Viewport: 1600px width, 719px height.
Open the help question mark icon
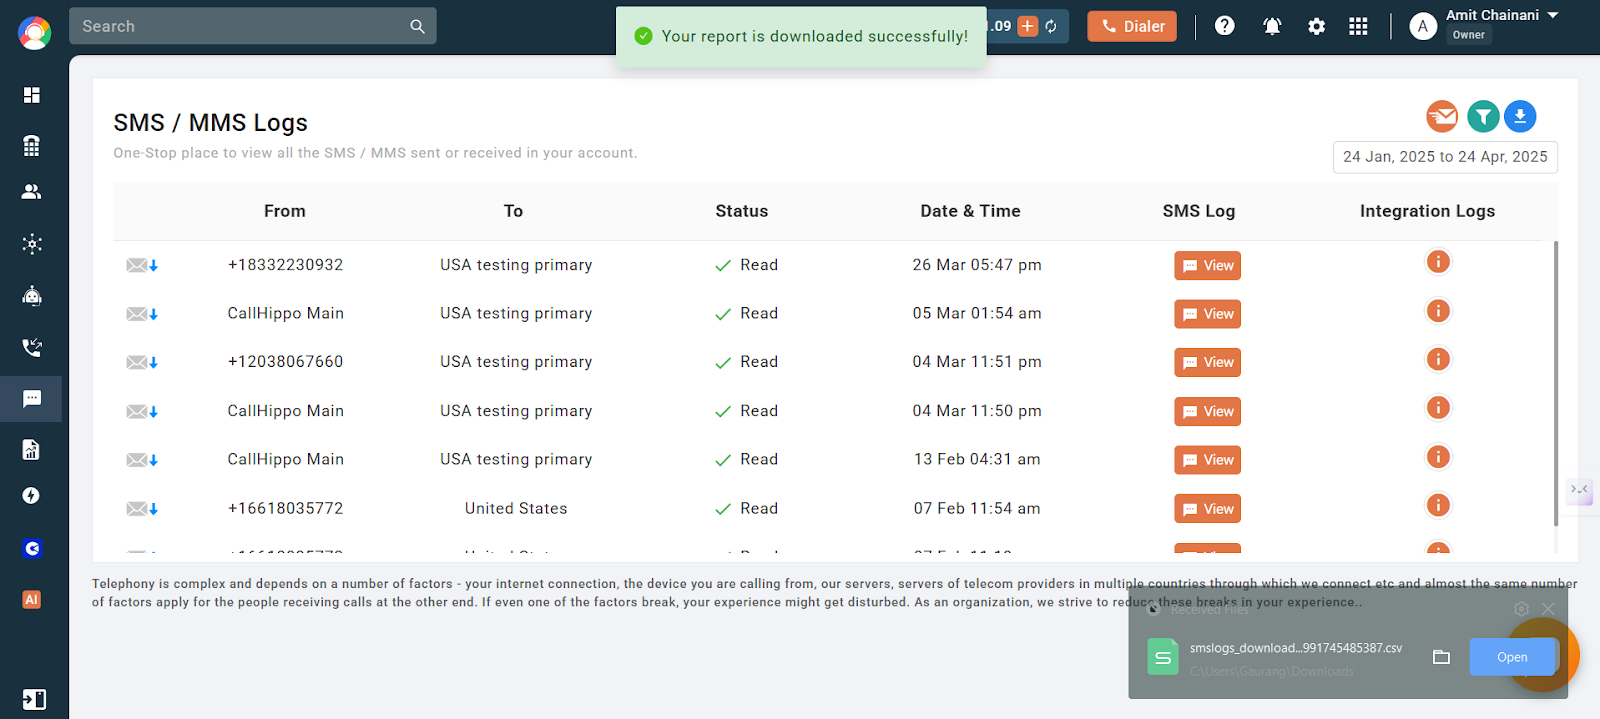coord(1224,26)
